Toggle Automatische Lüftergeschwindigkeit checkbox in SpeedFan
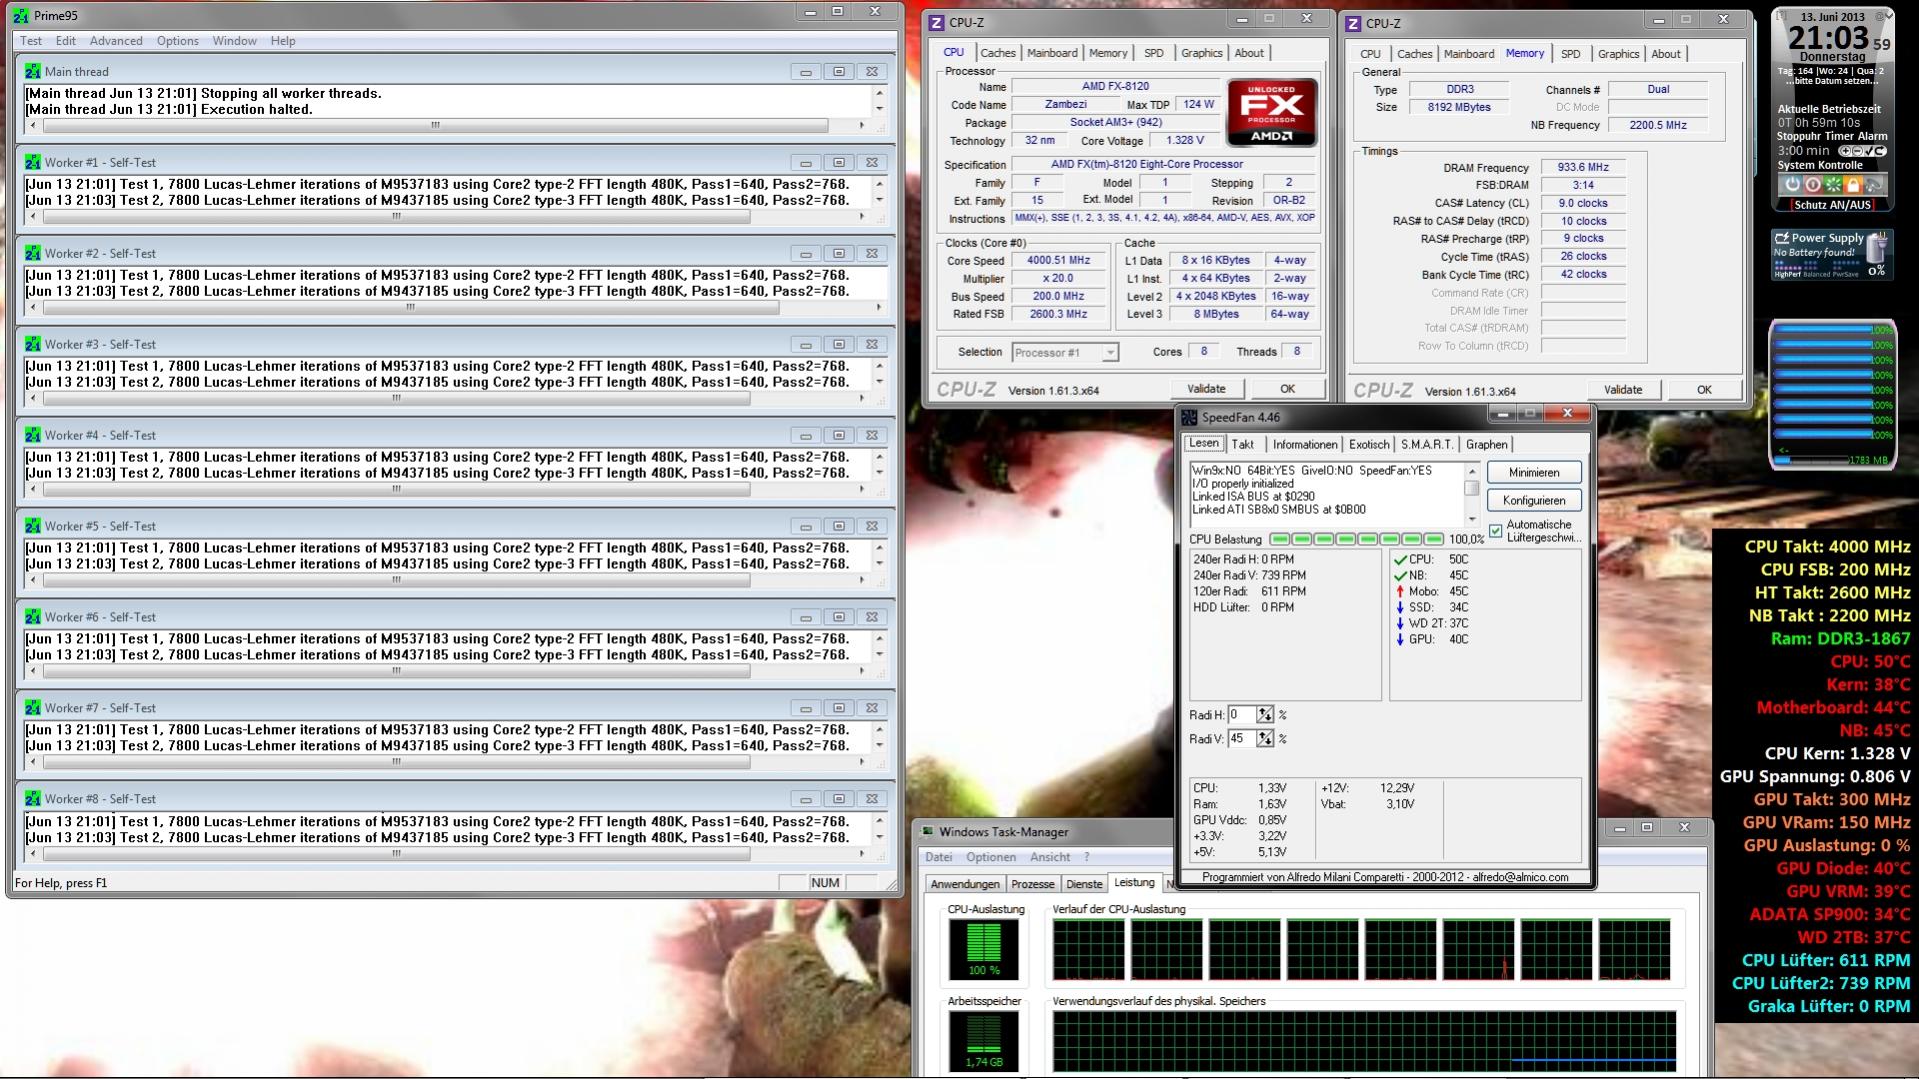Image resolution: width=1919 pixels, height=1079 pixels. 1496,531
